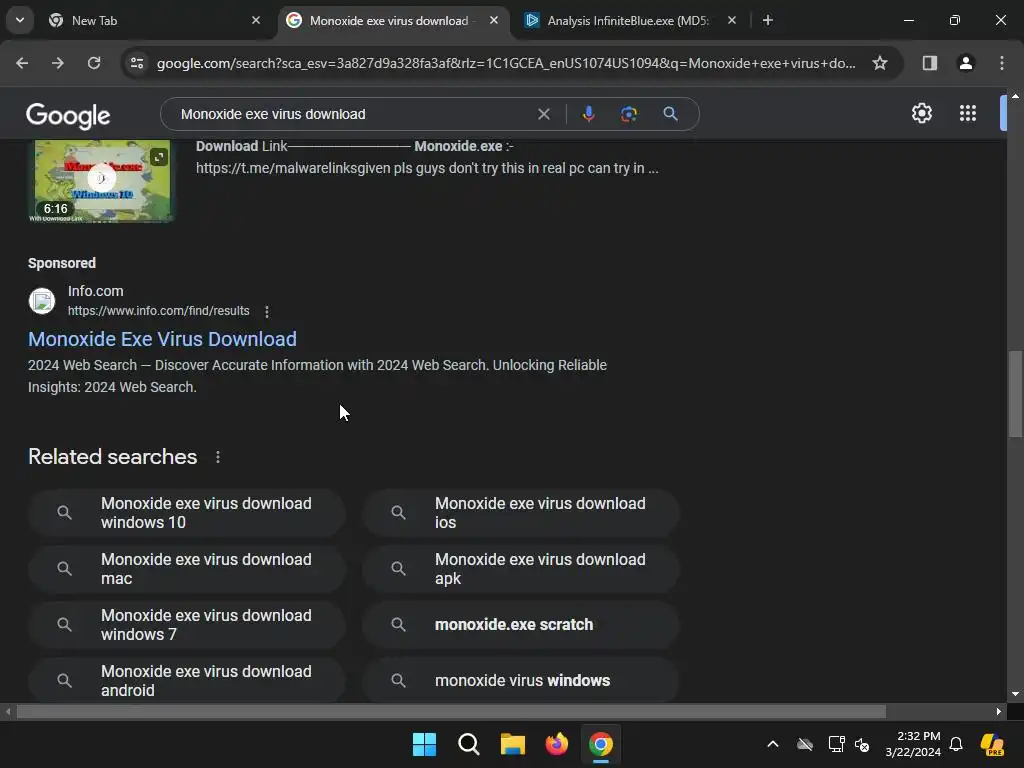Go forward to the next page
Screen dimensions: 1024x768
pos(58,63)
